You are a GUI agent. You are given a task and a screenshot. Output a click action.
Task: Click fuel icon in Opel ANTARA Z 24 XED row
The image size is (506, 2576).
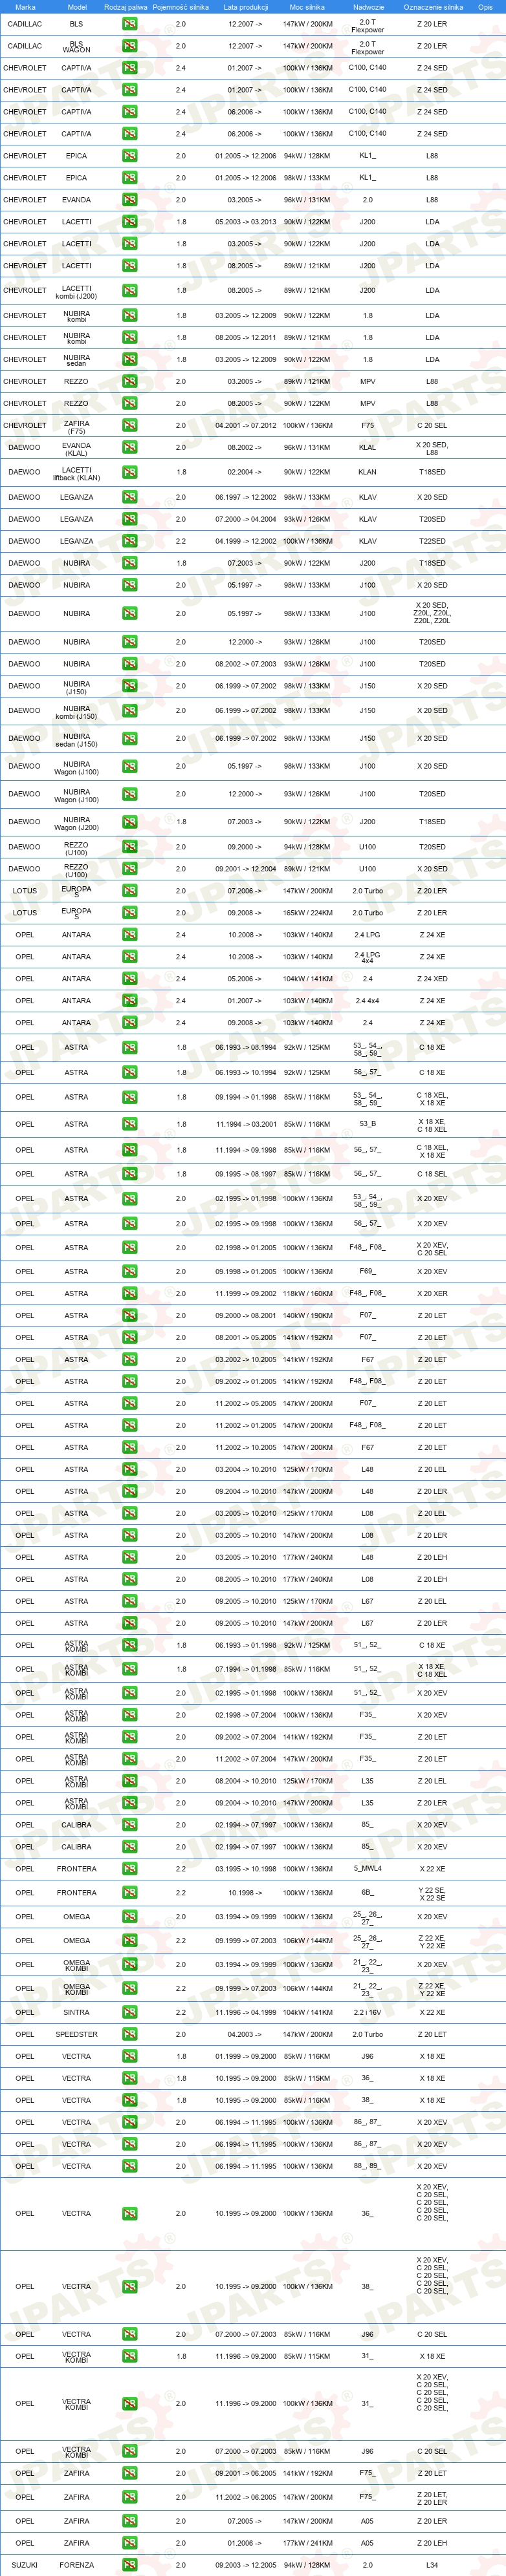[130, 979]
